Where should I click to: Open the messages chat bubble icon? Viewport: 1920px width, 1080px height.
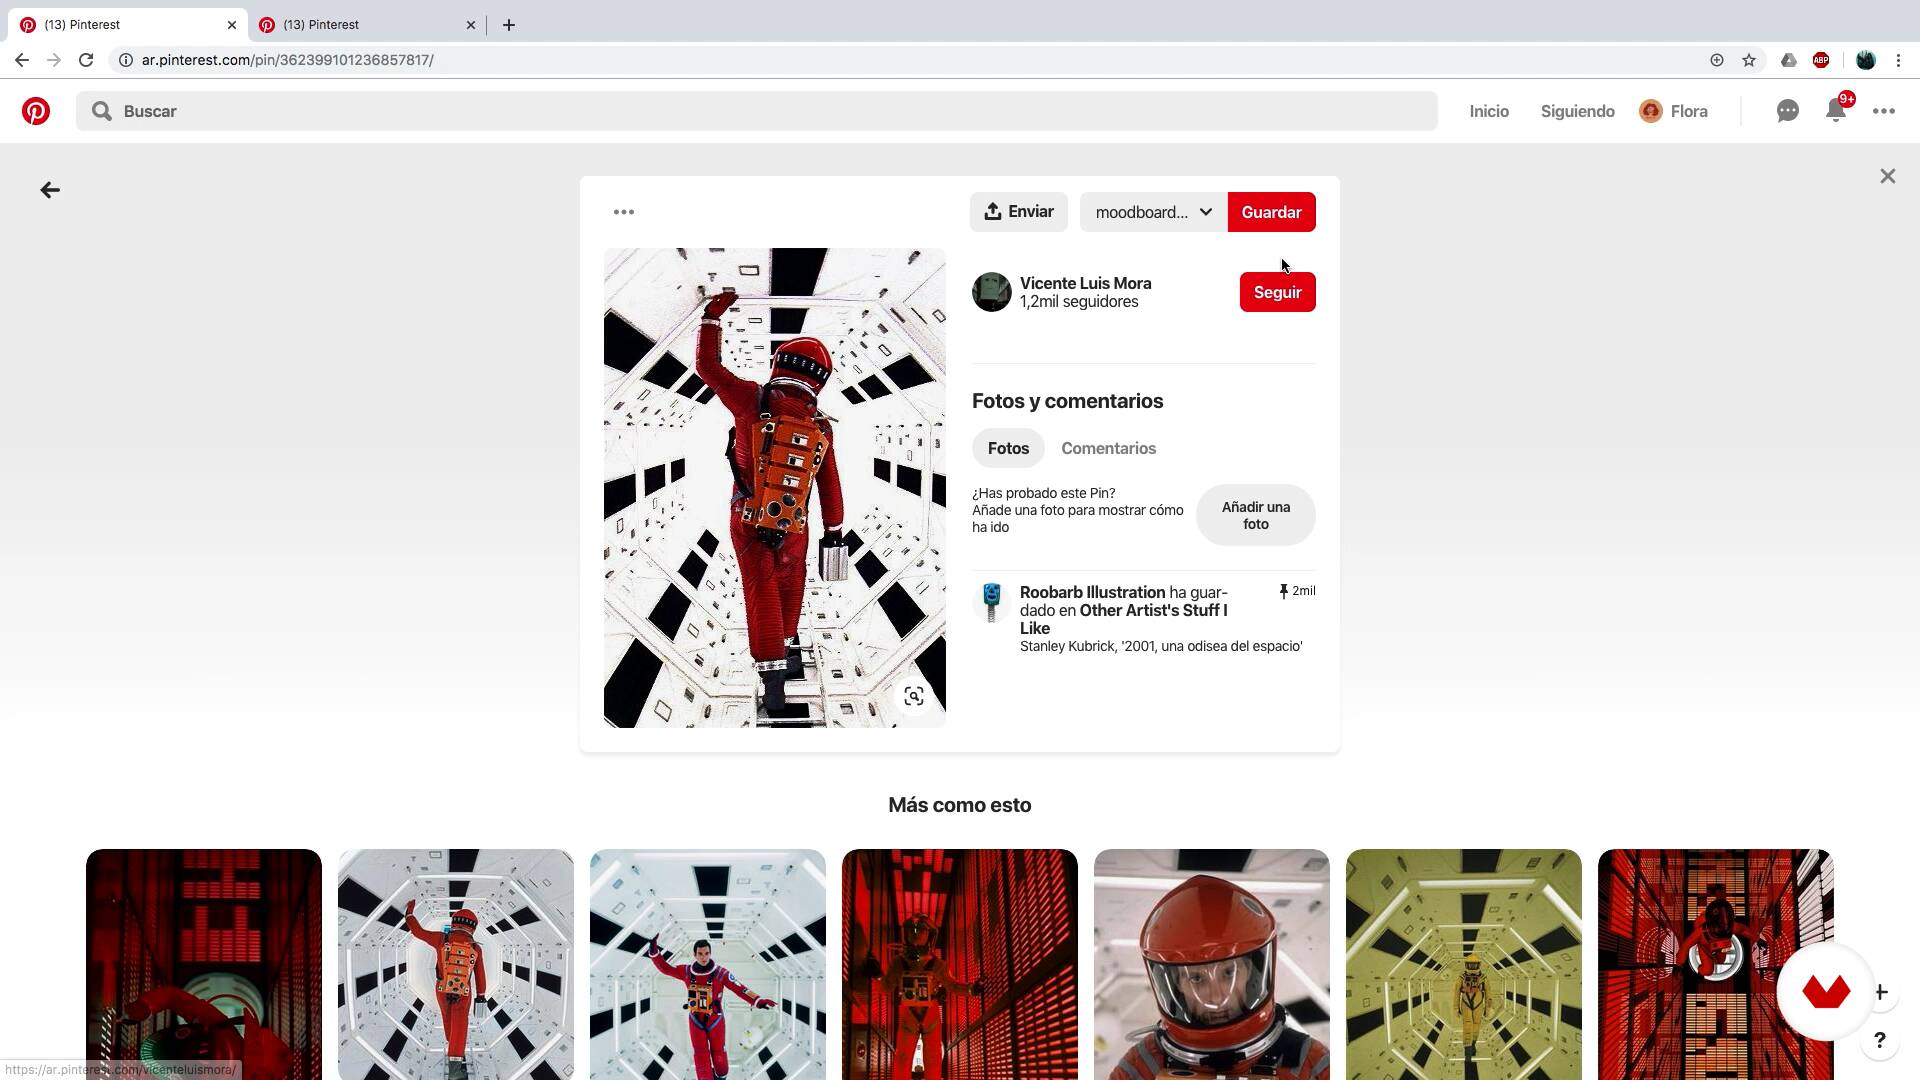tap(1788, 111)
